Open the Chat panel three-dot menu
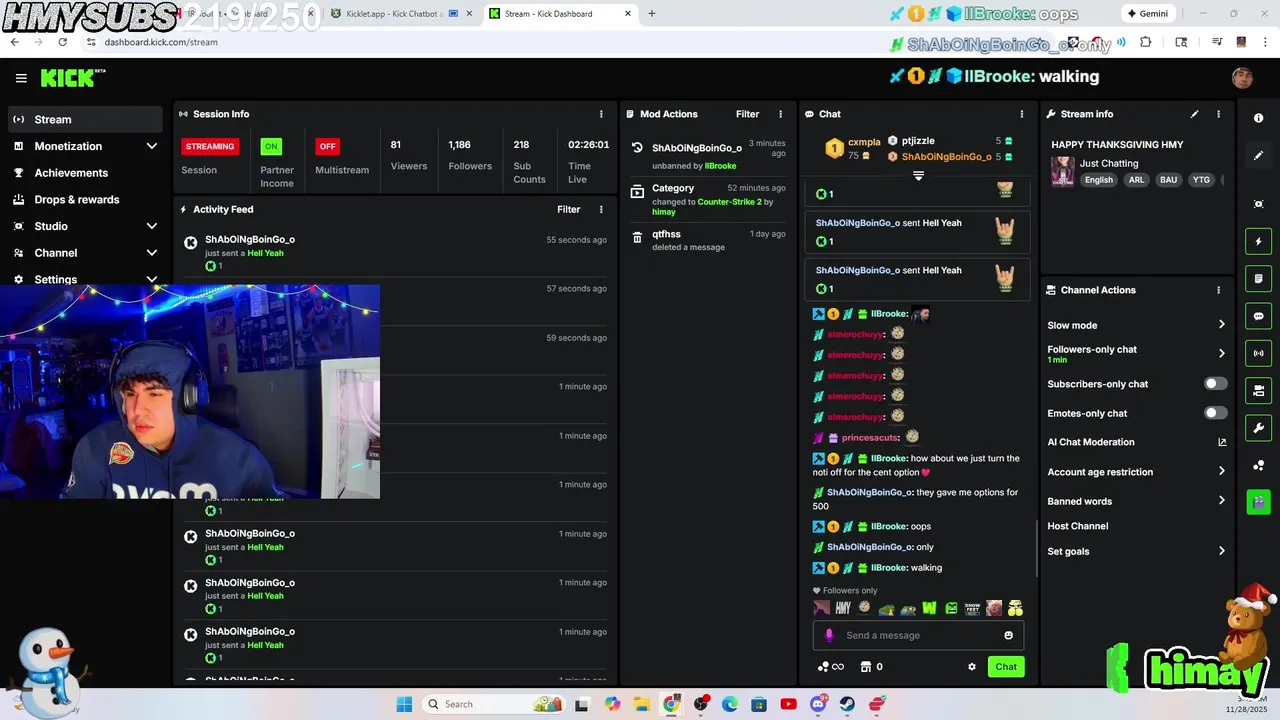Screen dimensions: 1280x720 pos(1021,114)
